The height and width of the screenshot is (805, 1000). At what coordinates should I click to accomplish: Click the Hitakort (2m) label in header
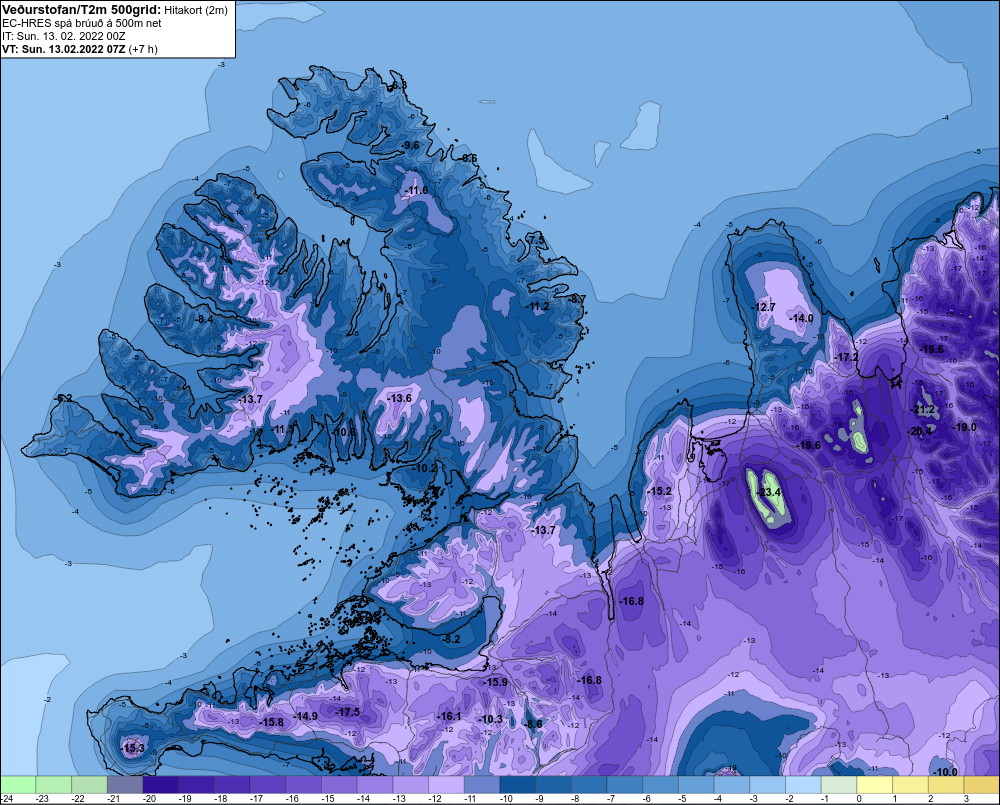click(x=195, y=10)
